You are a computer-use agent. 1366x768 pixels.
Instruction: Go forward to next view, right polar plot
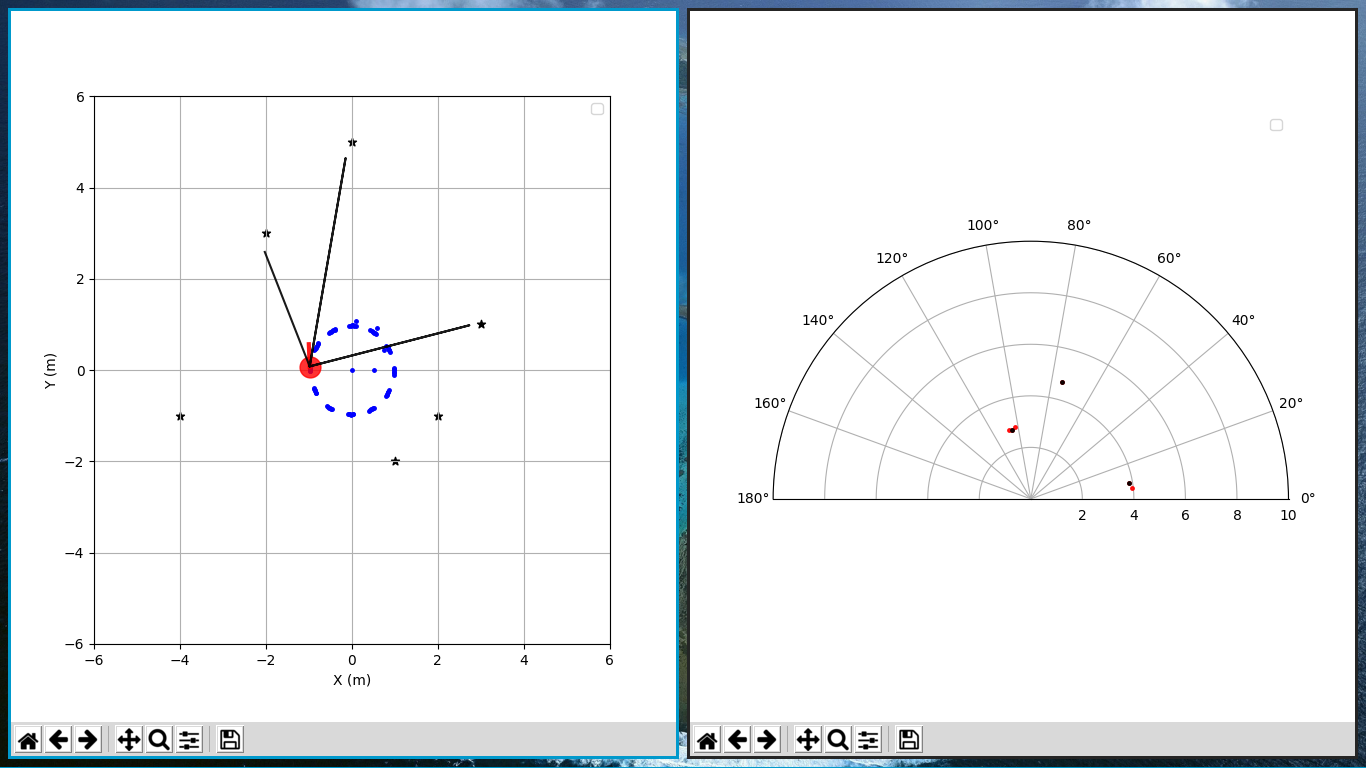pyautogui.click(x=767, y=740)
